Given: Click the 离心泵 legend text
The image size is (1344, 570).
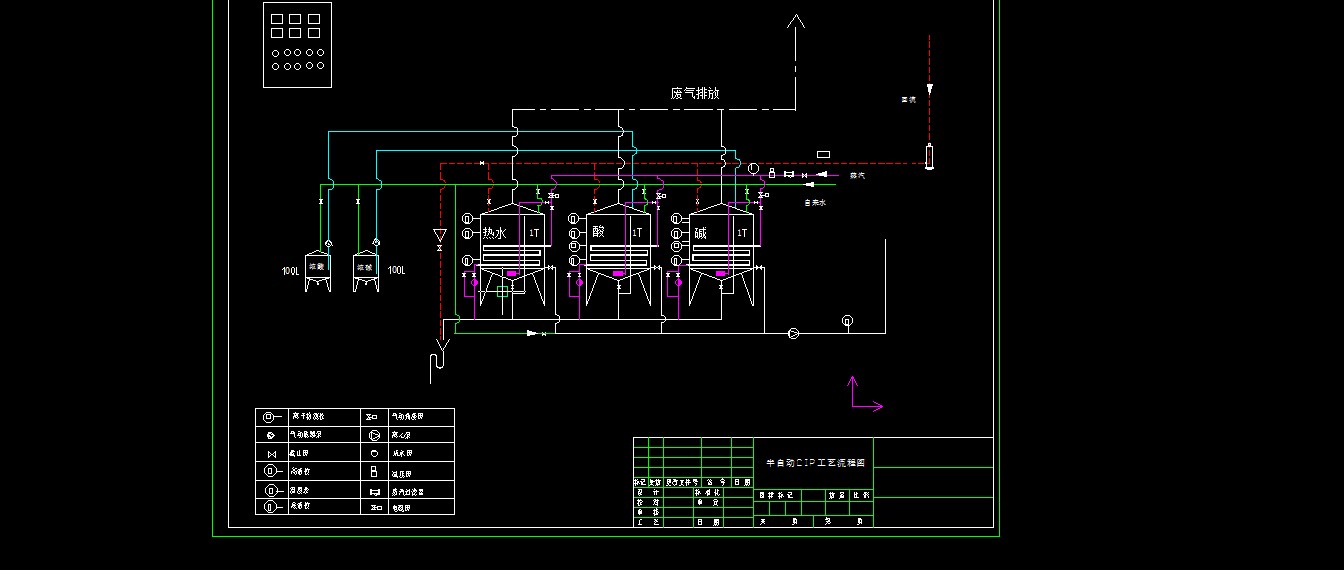Looking at the screenshot, I should [401, 435].
